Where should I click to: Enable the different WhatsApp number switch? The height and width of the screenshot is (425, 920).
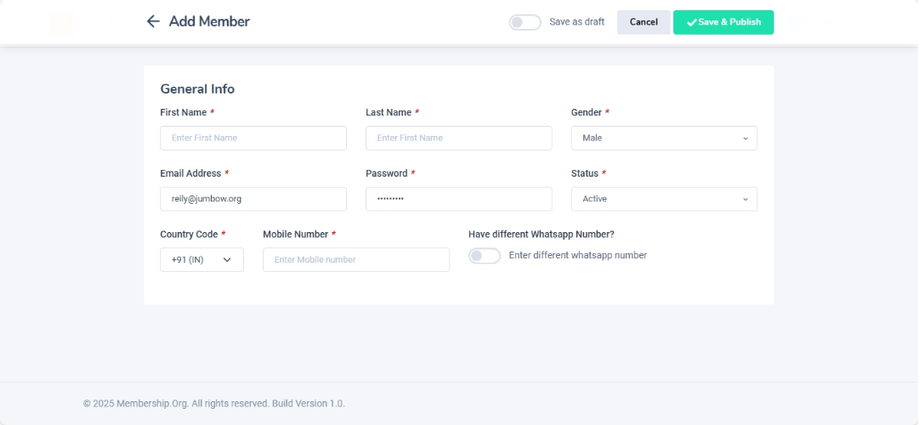tap(485, 256)
